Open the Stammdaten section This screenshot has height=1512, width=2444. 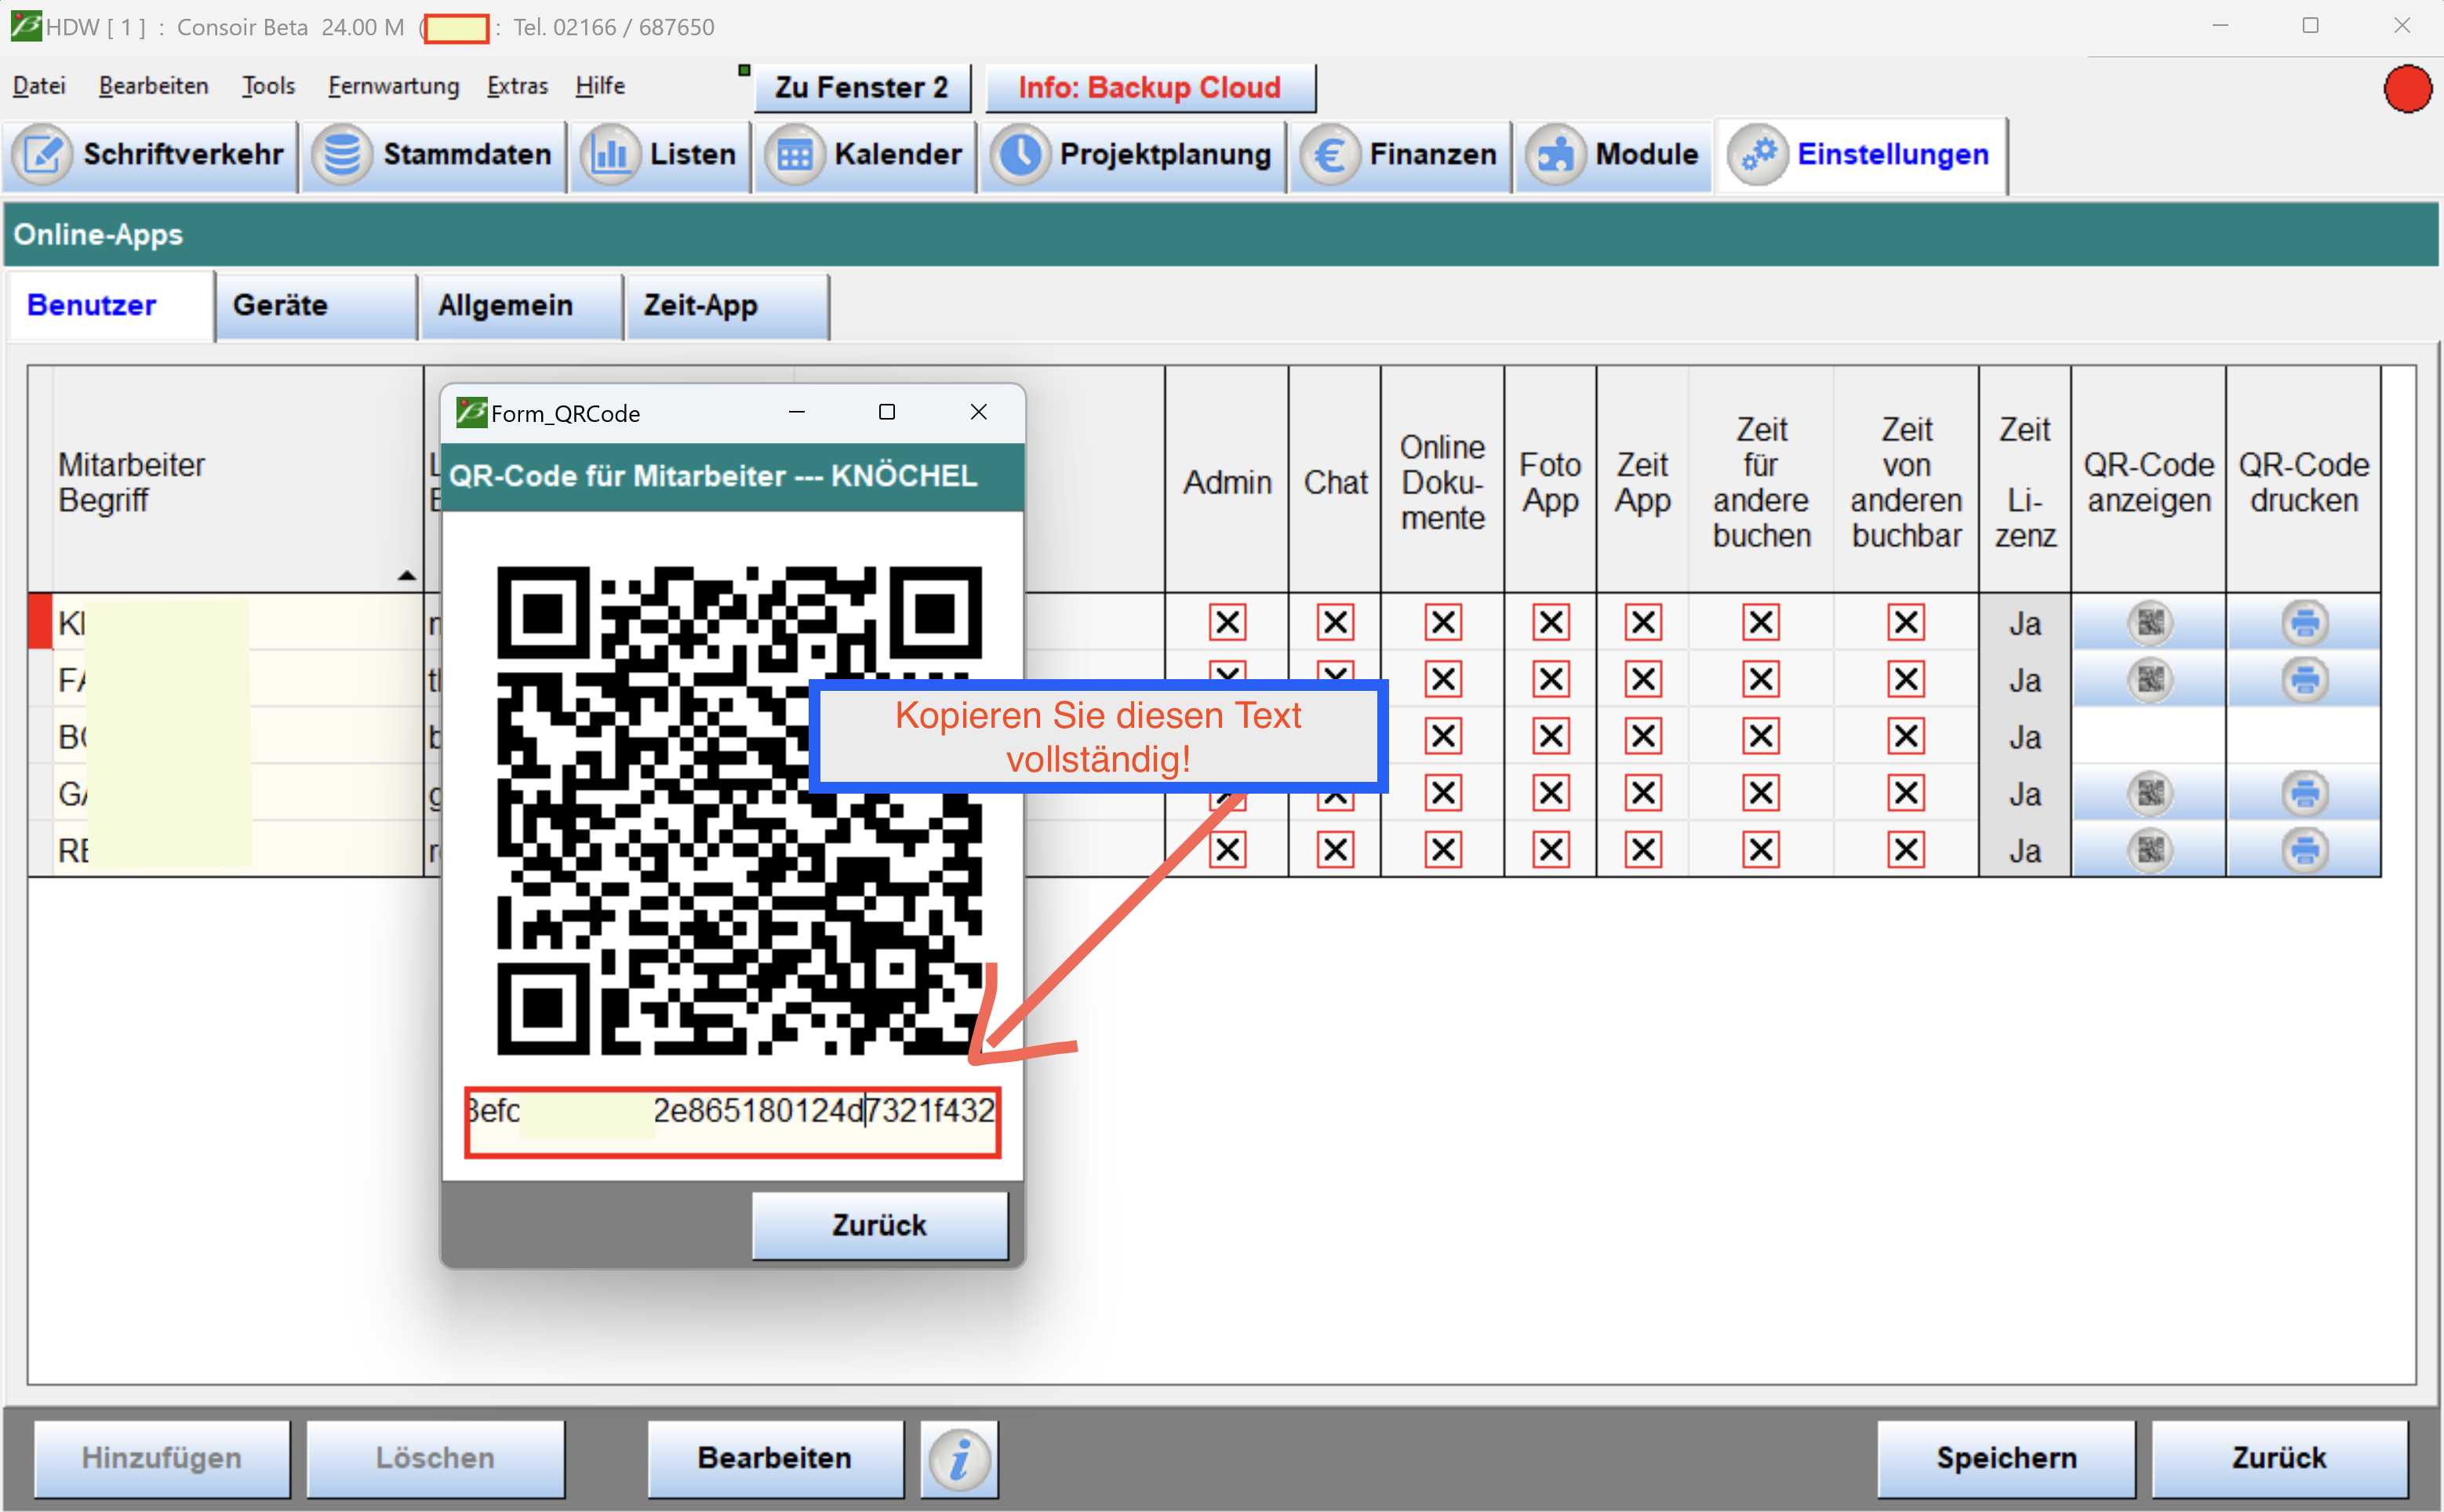[434, 155]
